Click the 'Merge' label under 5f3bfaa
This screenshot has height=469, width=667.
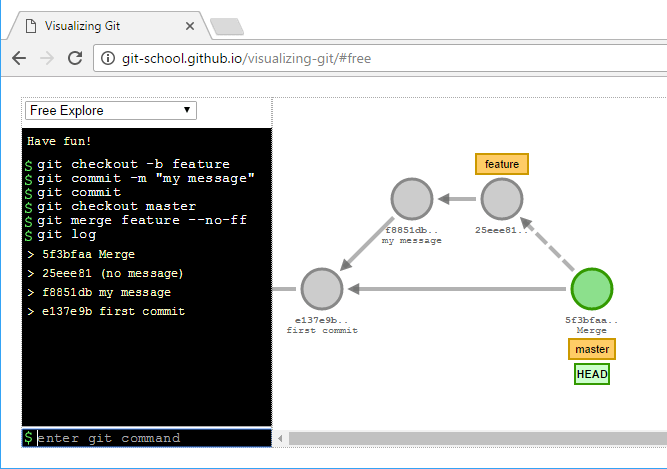pyautogui.click(x=592, y=330)
